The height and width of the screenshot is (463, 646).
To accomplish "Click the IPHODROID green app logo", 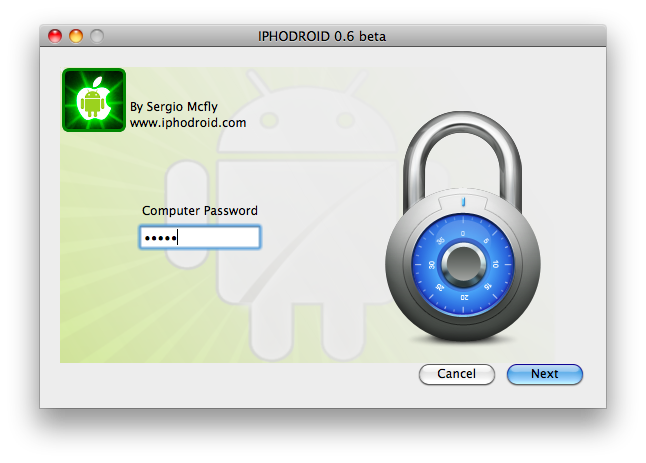I will click(94, 100).
